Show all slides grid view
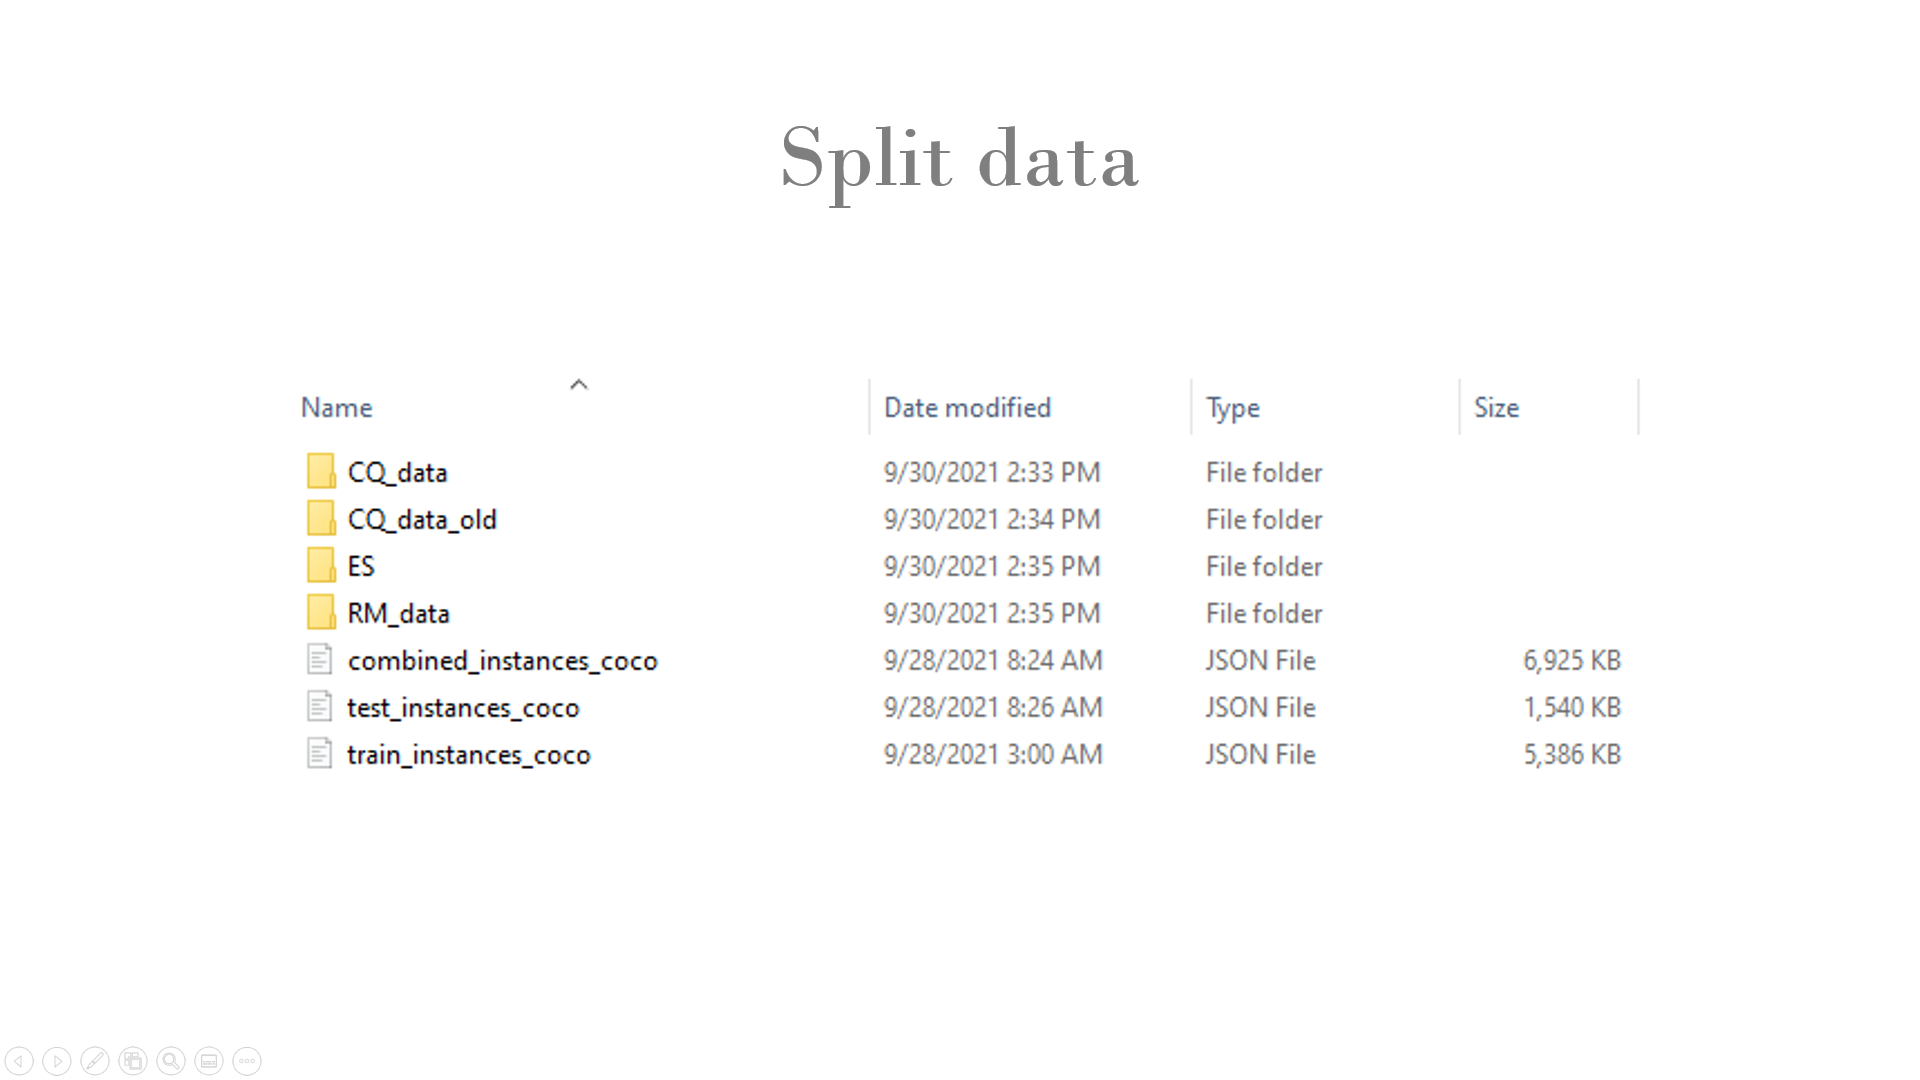Viewport: 1920px width, 1080px height. pos(133,1060)
